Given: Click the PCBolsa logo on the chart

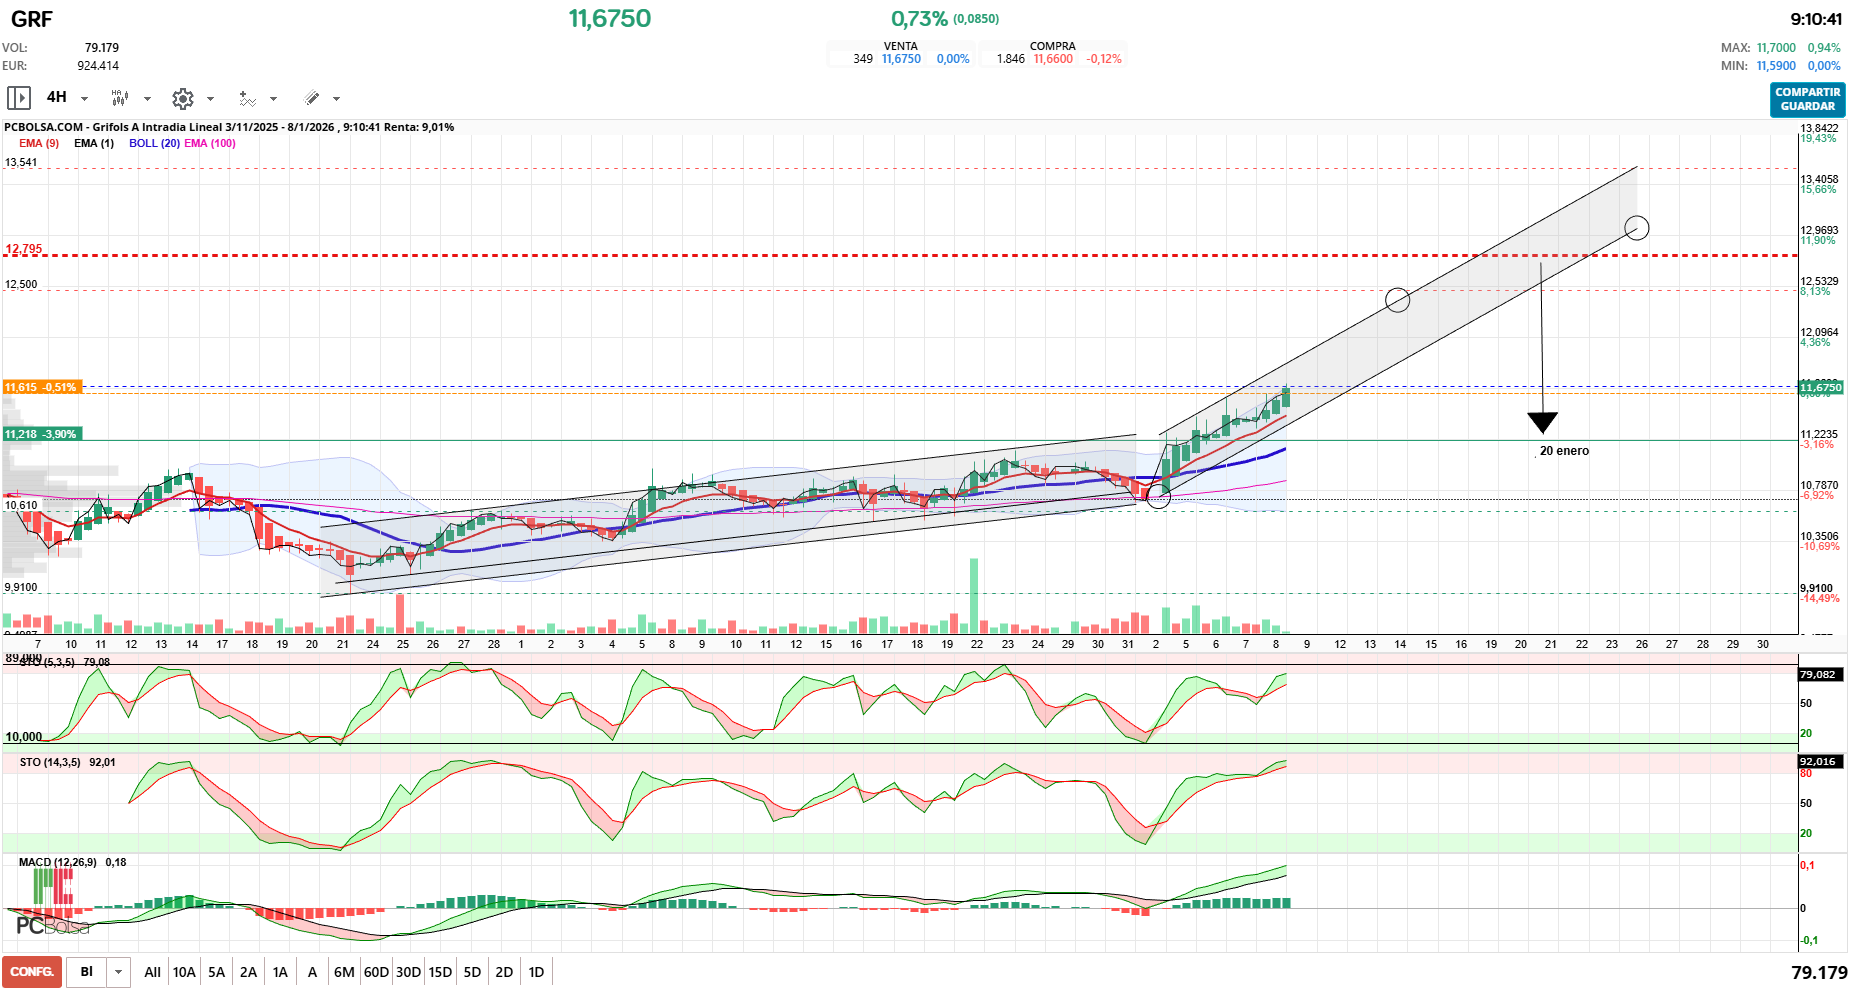Looking at the screenshot, I should click(52, 926).
